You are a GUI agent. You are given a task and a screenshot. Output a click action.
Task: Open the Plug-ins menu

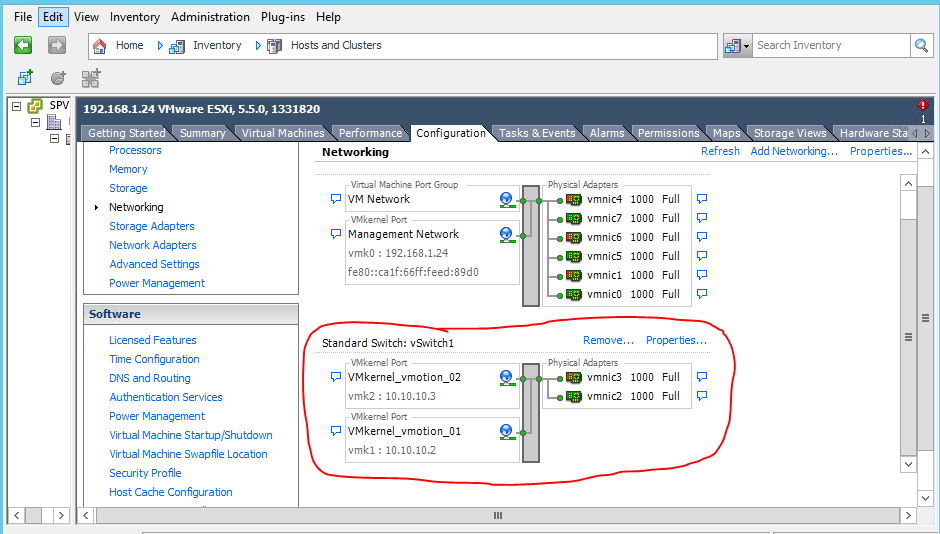pyautogui.click(x=283, y=17)
